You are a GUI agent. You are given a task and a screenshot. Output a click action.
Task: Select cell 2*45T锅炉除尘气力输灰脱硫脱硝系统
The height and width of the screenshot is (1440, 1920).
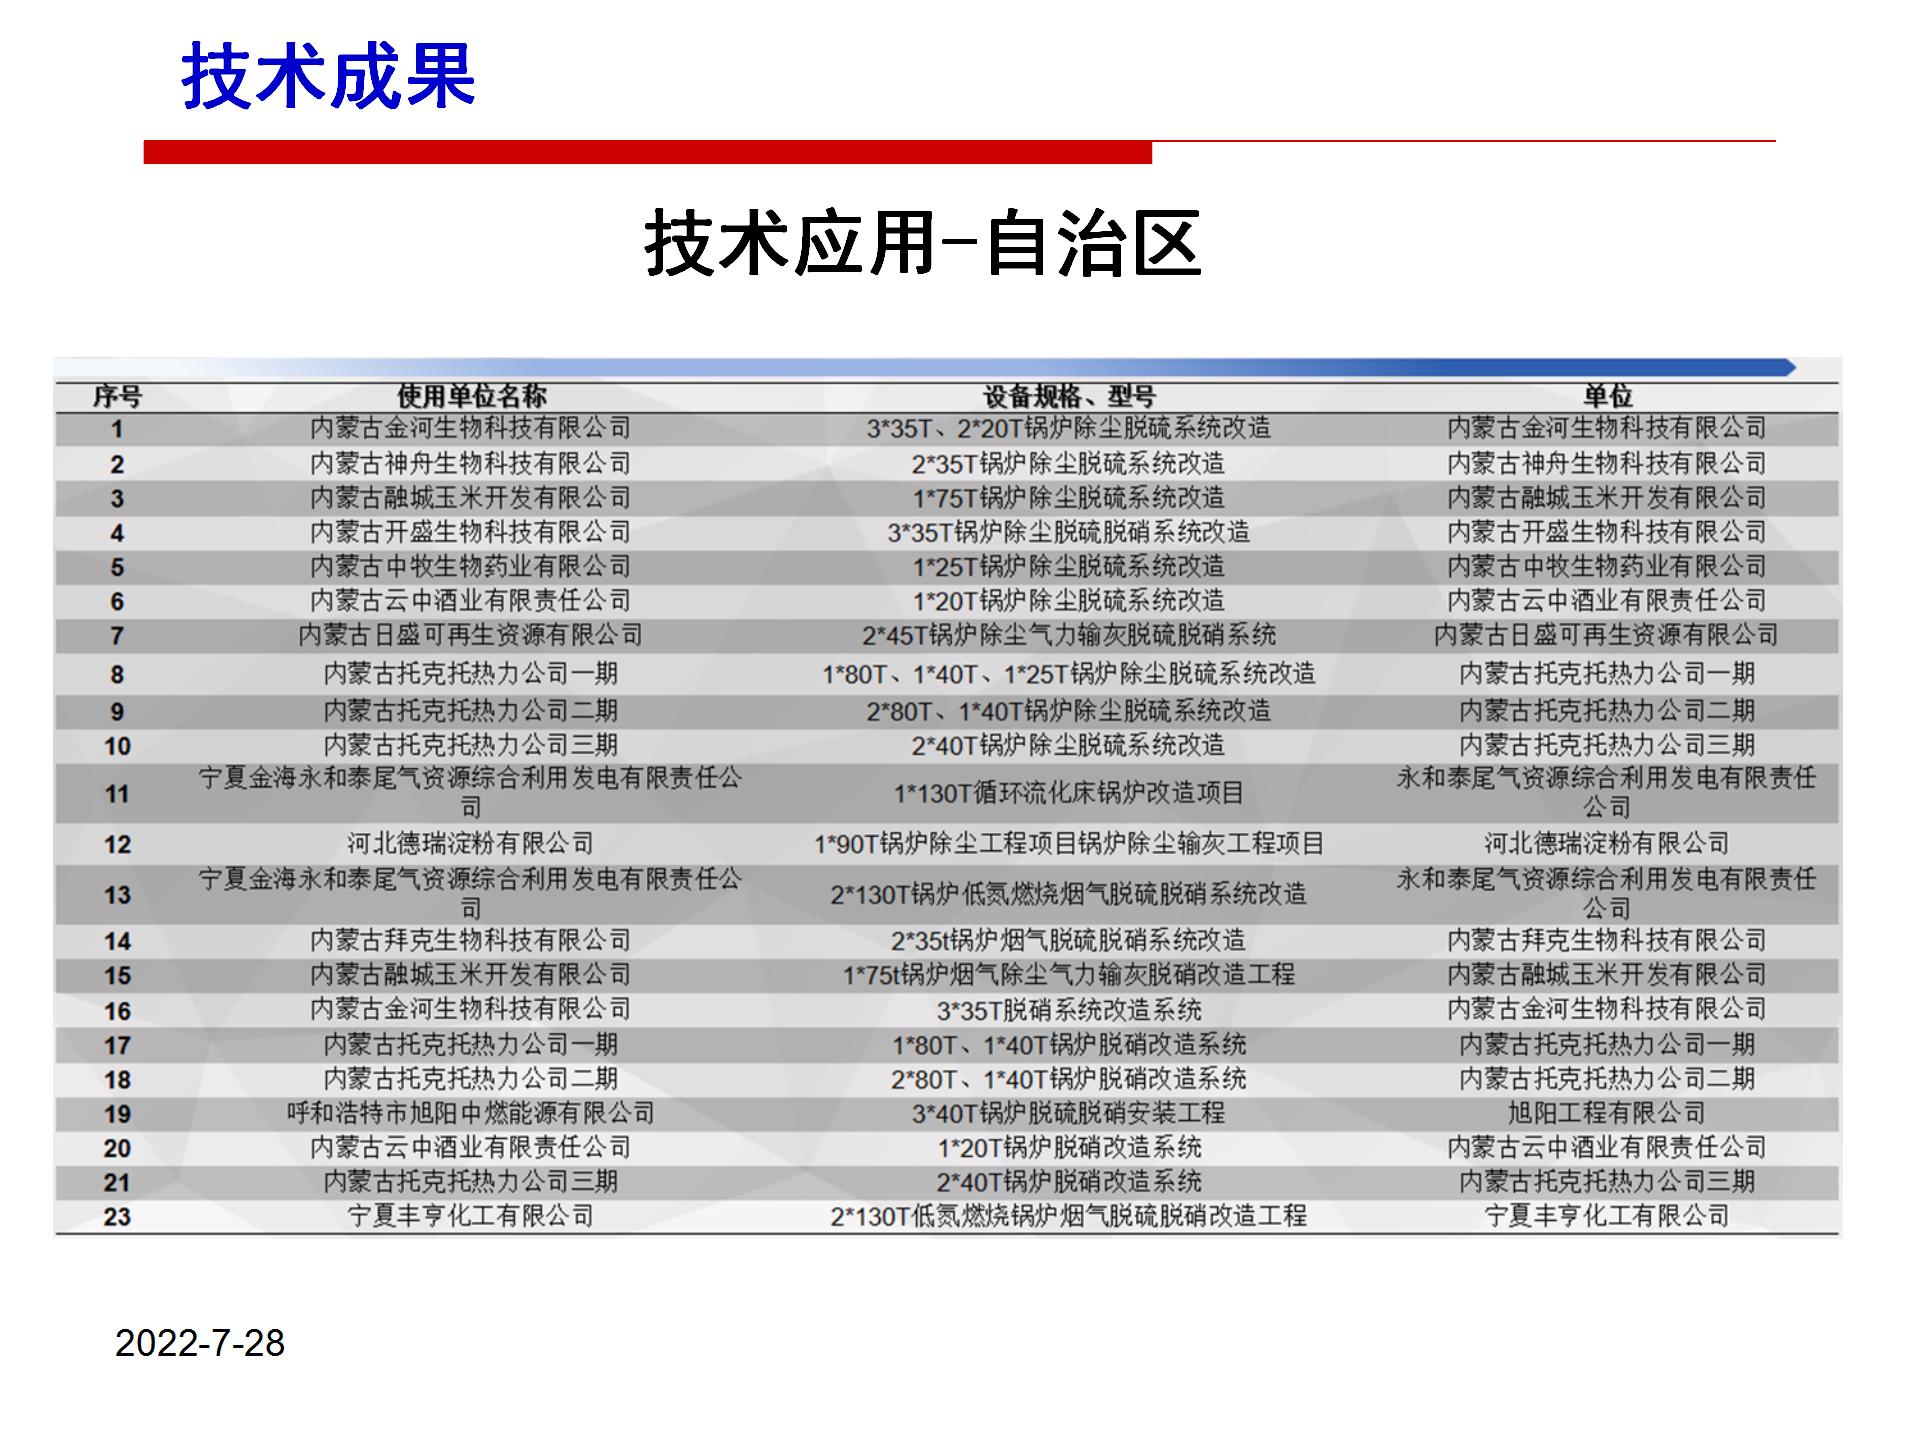tap(1069, 635)
